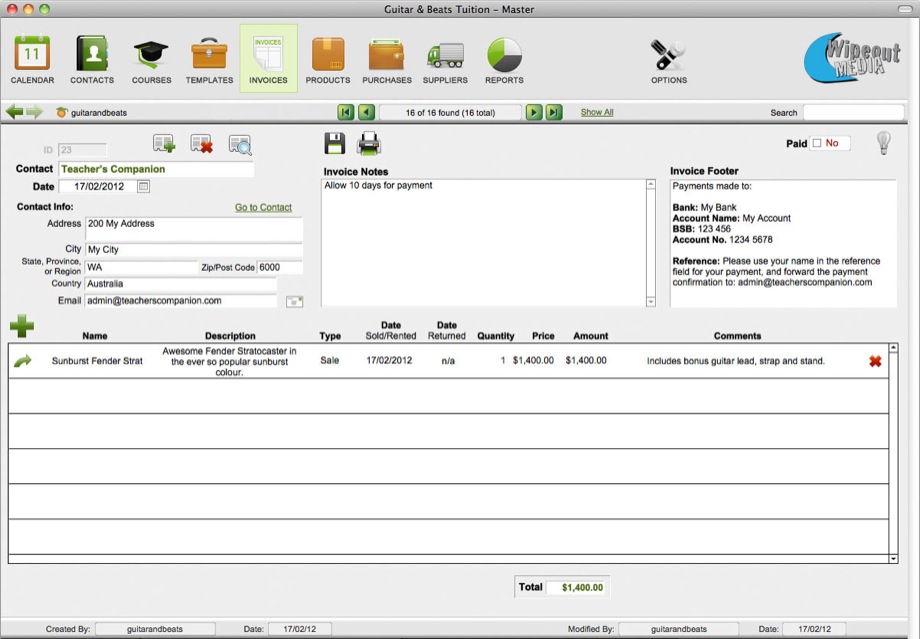Open the date picker calendar icon
Viewport: 920px width, 639px height.
[144, 187]
